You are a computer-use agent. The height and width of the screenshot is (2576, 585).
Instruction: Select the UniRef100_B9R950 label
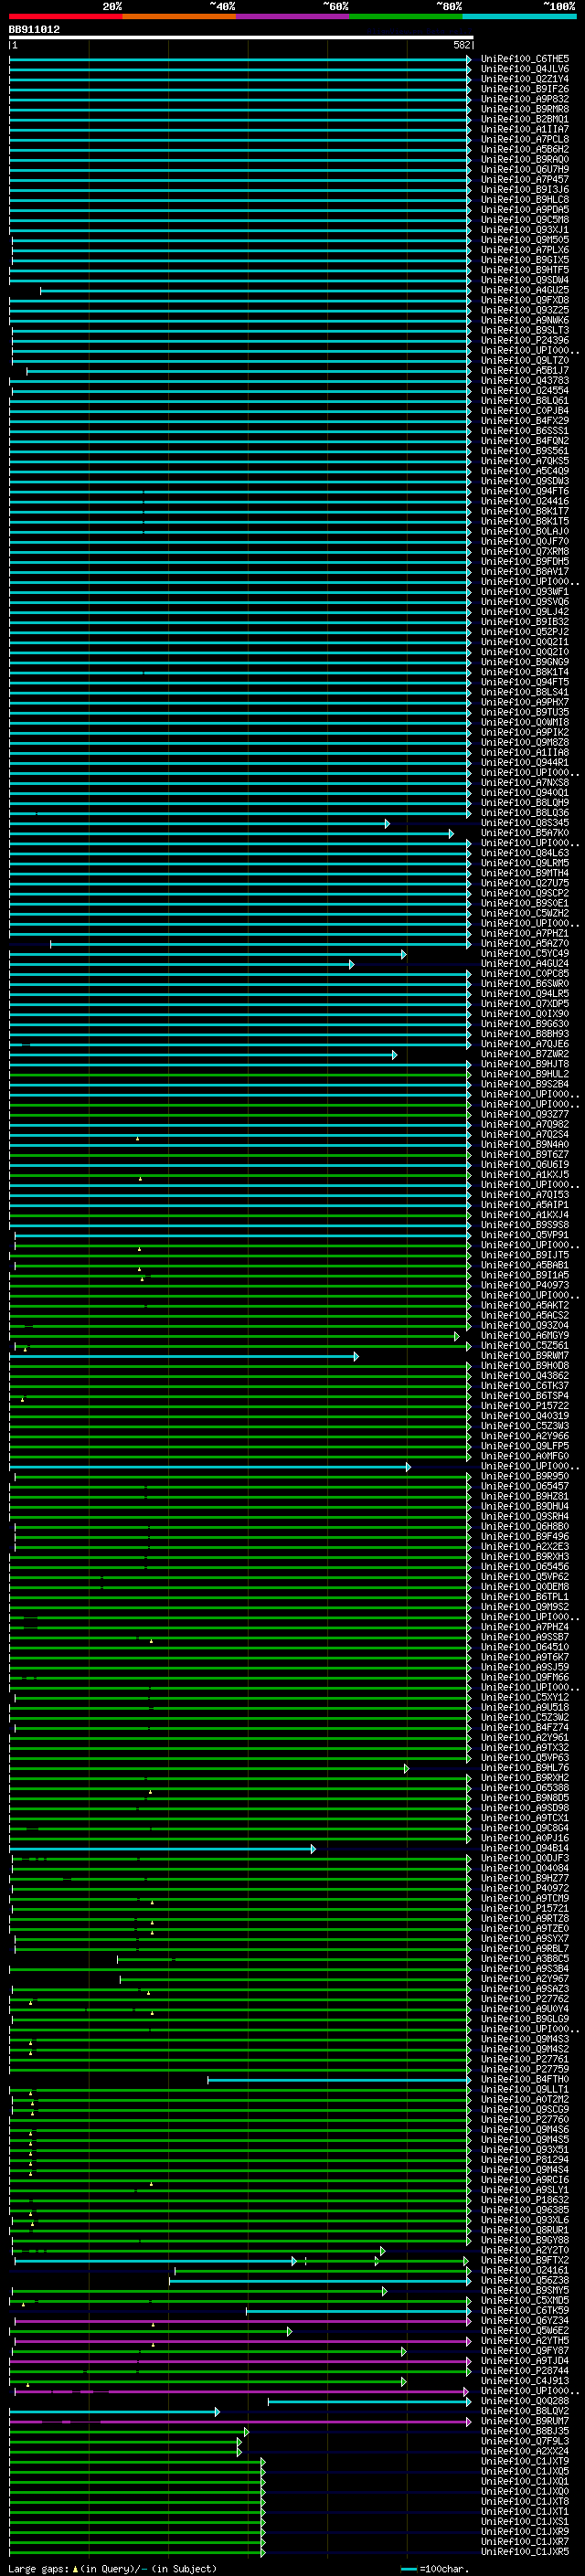(524, 1476)
